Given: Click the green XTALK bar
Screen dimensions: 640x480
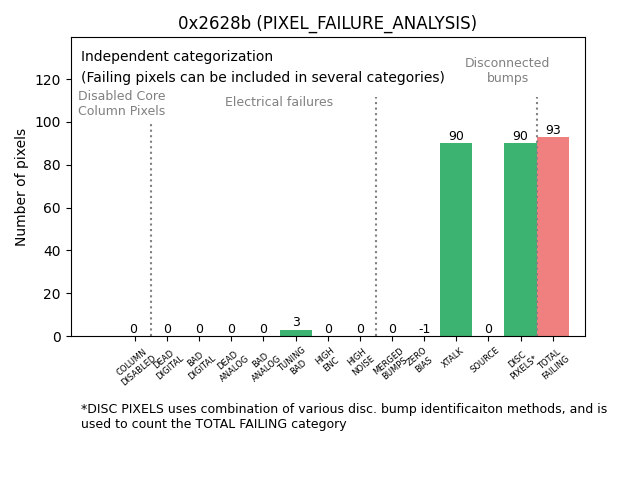Looking at the screenshot, I should pyautogui.click(x=456, y=240).
